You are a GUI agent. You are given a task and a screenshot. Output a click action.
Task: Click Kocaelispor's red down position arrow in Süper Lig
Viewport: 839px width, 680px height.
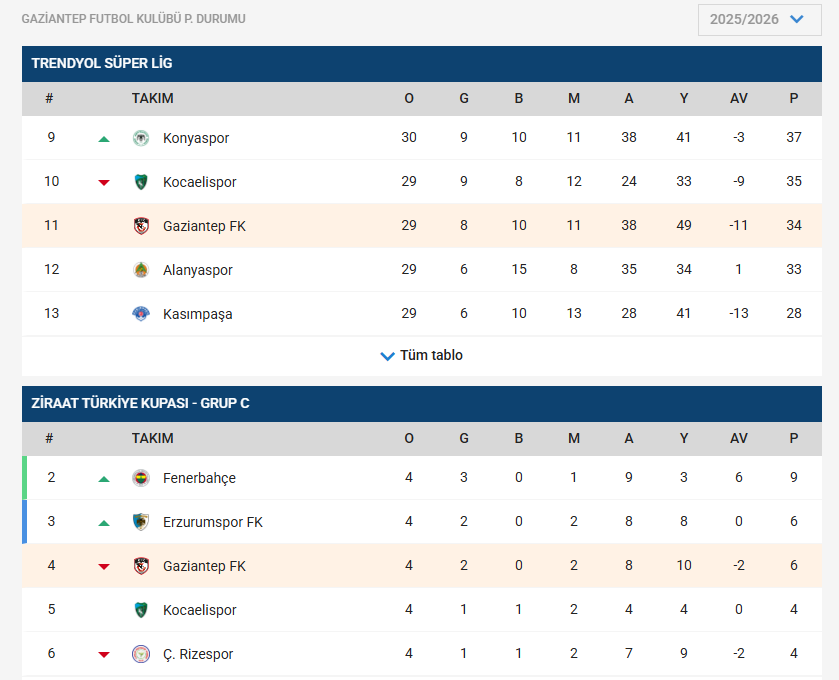[x=104, y=182]
